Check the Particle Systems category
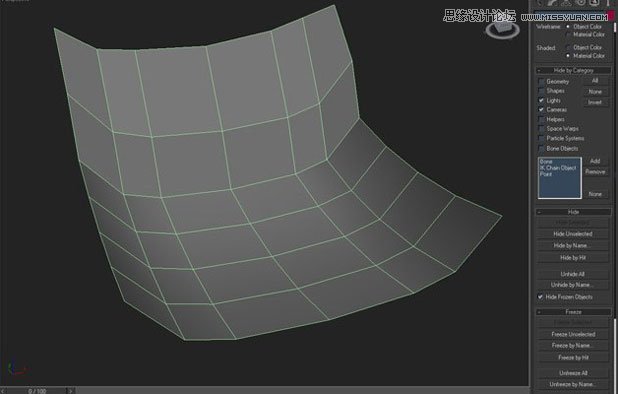The height and width of the screenshot is (394, 618). pos(541,138)
